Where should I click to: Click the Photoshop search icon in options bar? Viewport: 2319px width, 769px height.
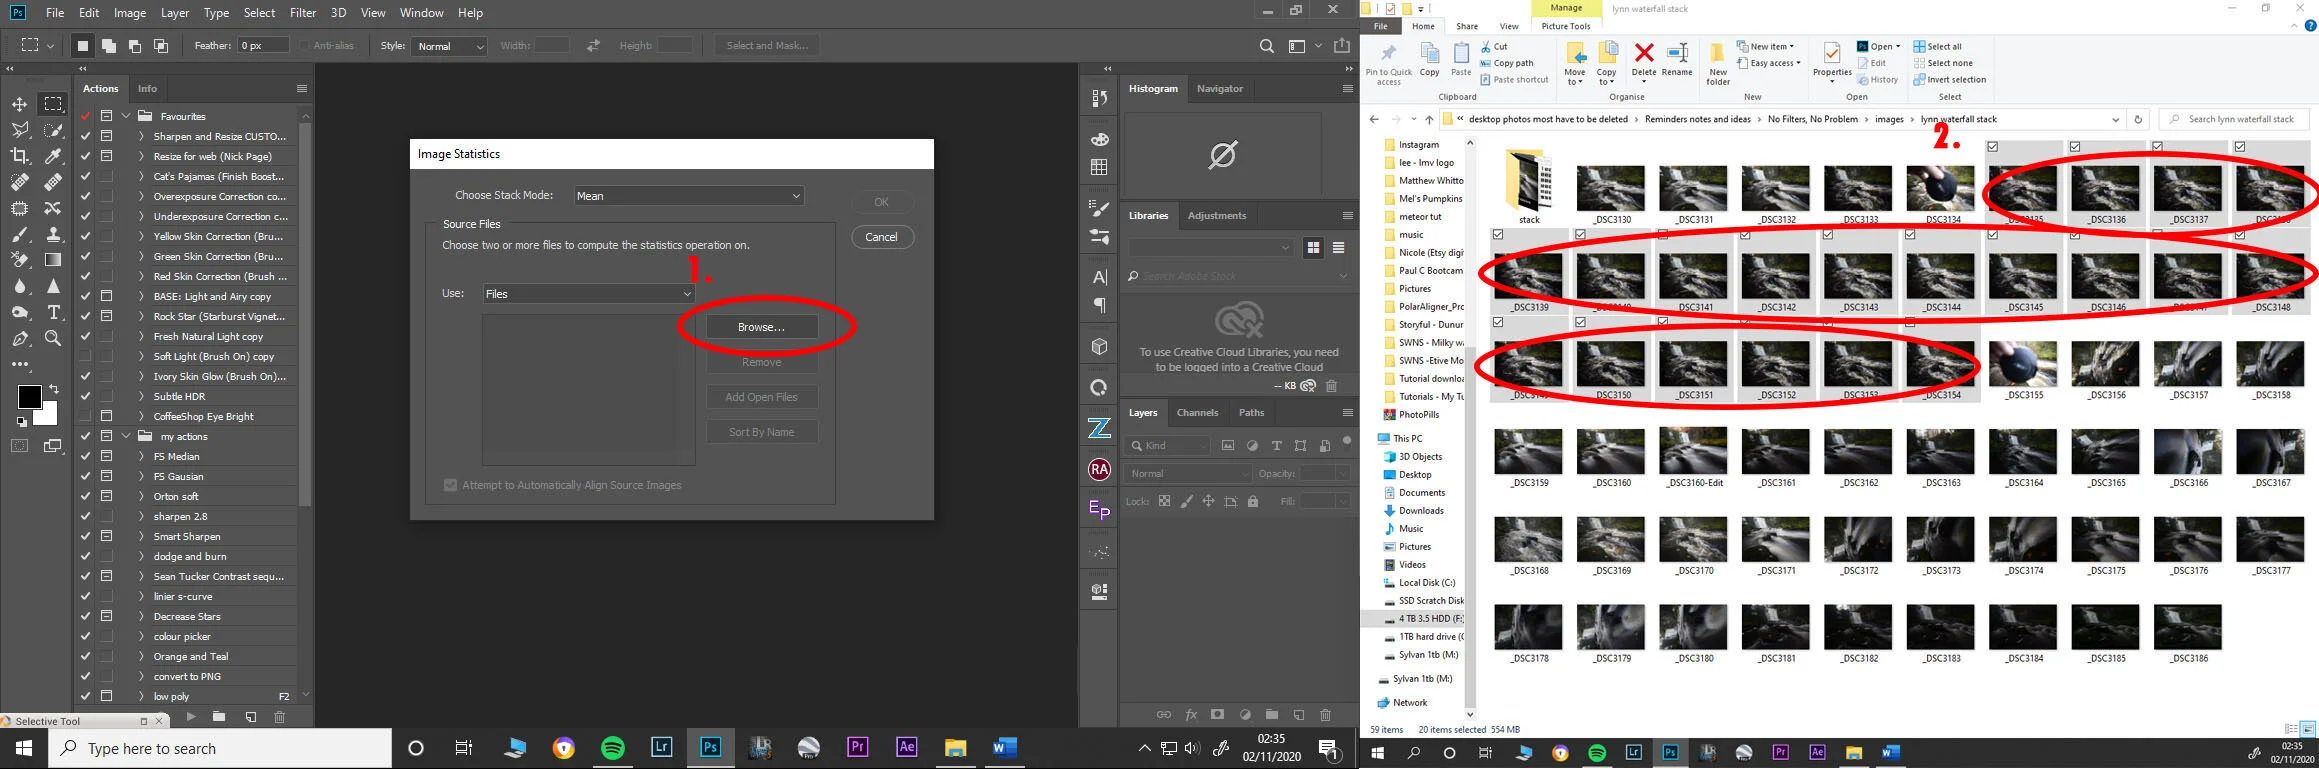click(x=1266, y=46)
